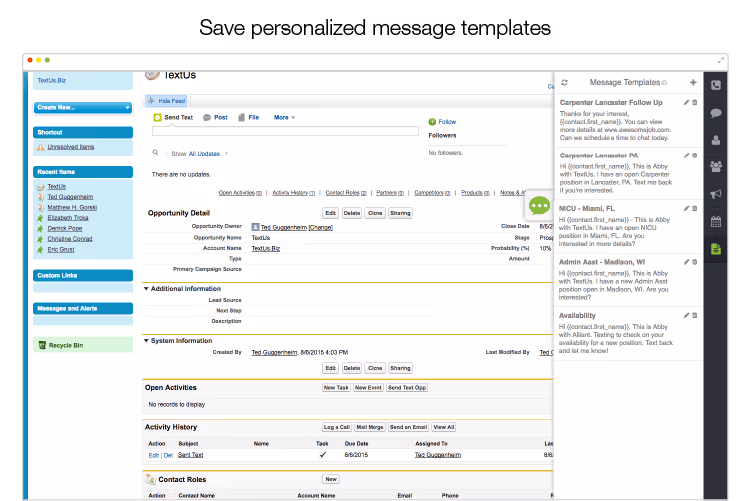This screenshot has width=751, height=501.
Task: Click the New button in Contact Roles
Action: point(331,479)
